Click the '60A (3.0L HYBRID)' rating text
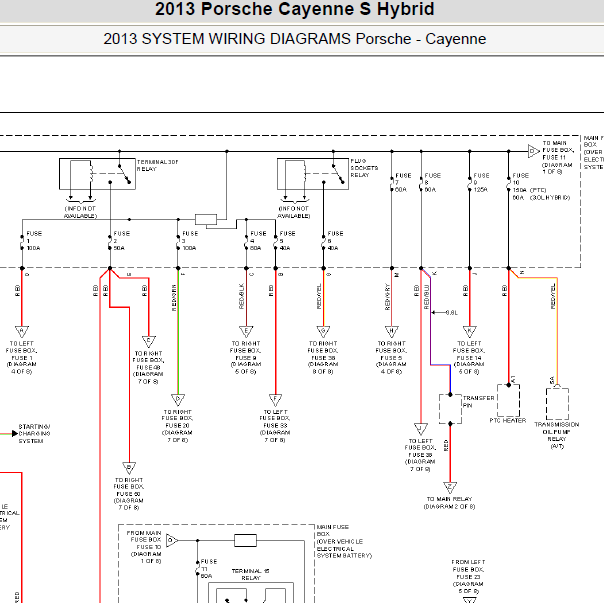Viewport: 604px width, 603px height. coord(541,197)
